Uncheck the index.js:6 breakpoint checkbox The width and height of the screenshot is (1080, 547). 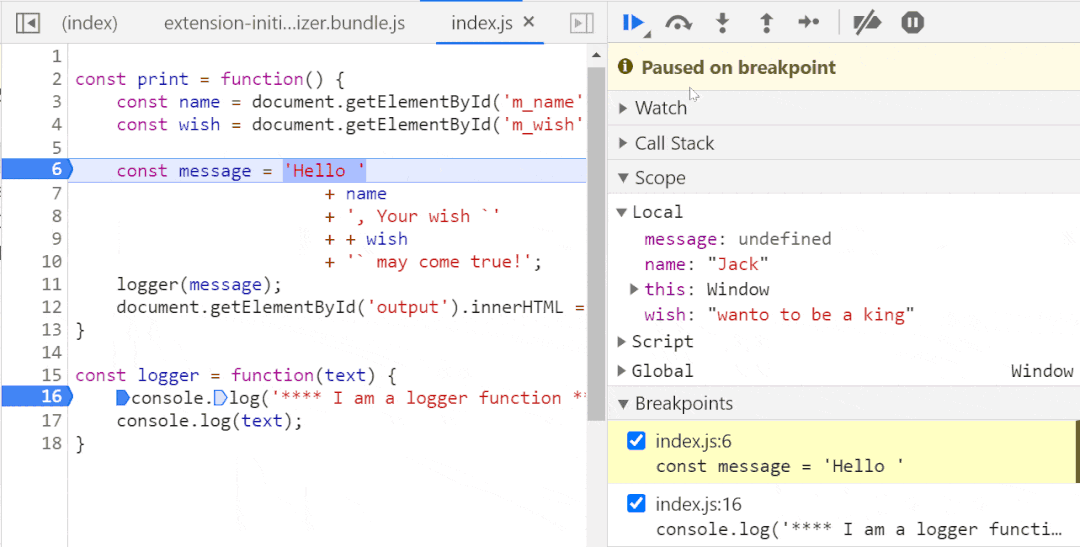pyautogui.click(x=636, y=441)
